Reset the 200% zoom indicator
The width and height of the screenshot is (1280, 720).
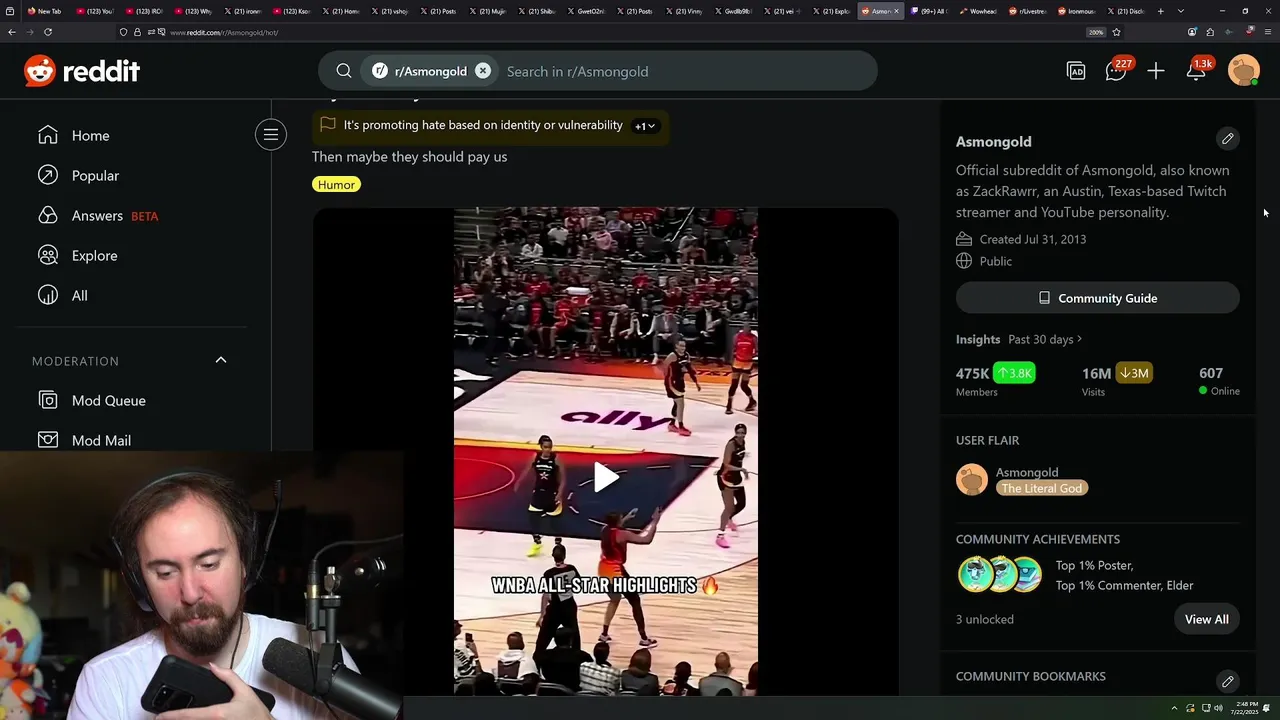tap(1096, 32)
